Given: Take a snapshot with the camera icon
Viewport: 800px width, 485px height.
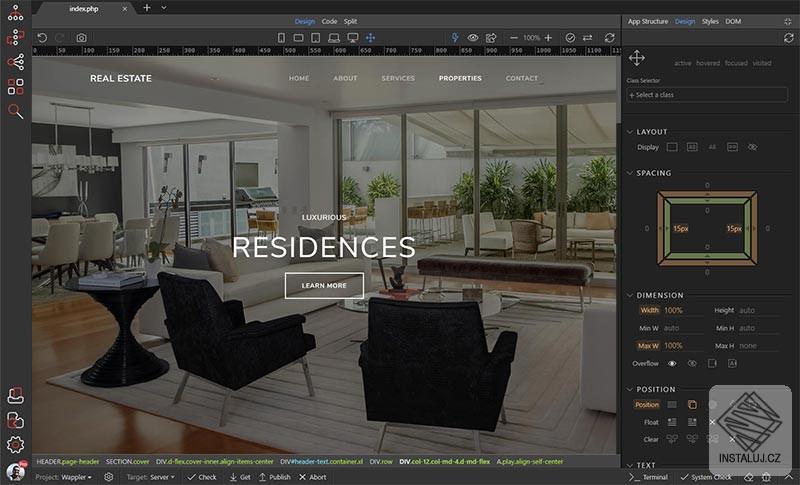Looking at the screenshot, I should pos(81,38).
